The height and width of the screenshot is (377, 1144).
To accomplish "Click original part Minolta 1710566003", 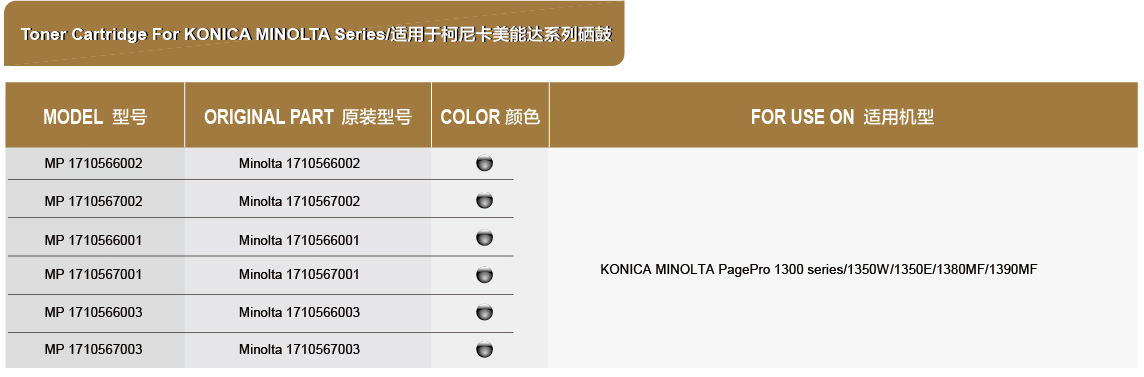I will [299, 312].
